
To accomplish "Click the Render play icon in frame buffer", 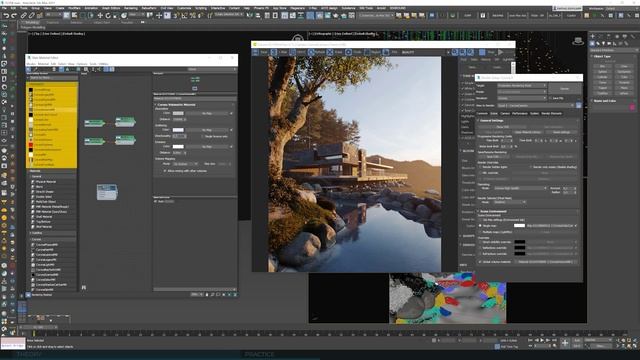I will 501,52.
